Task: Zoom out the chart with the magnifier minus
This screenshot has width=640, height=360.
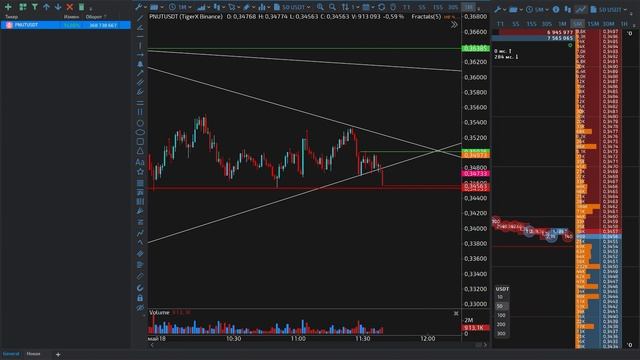Action: (x=333, y=7)
